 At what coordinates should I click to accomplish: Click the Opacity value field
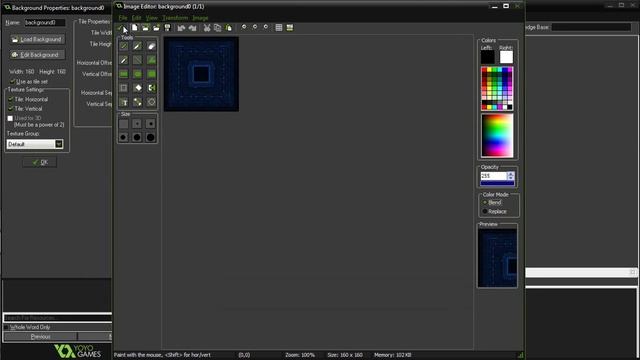pos(493,176)
